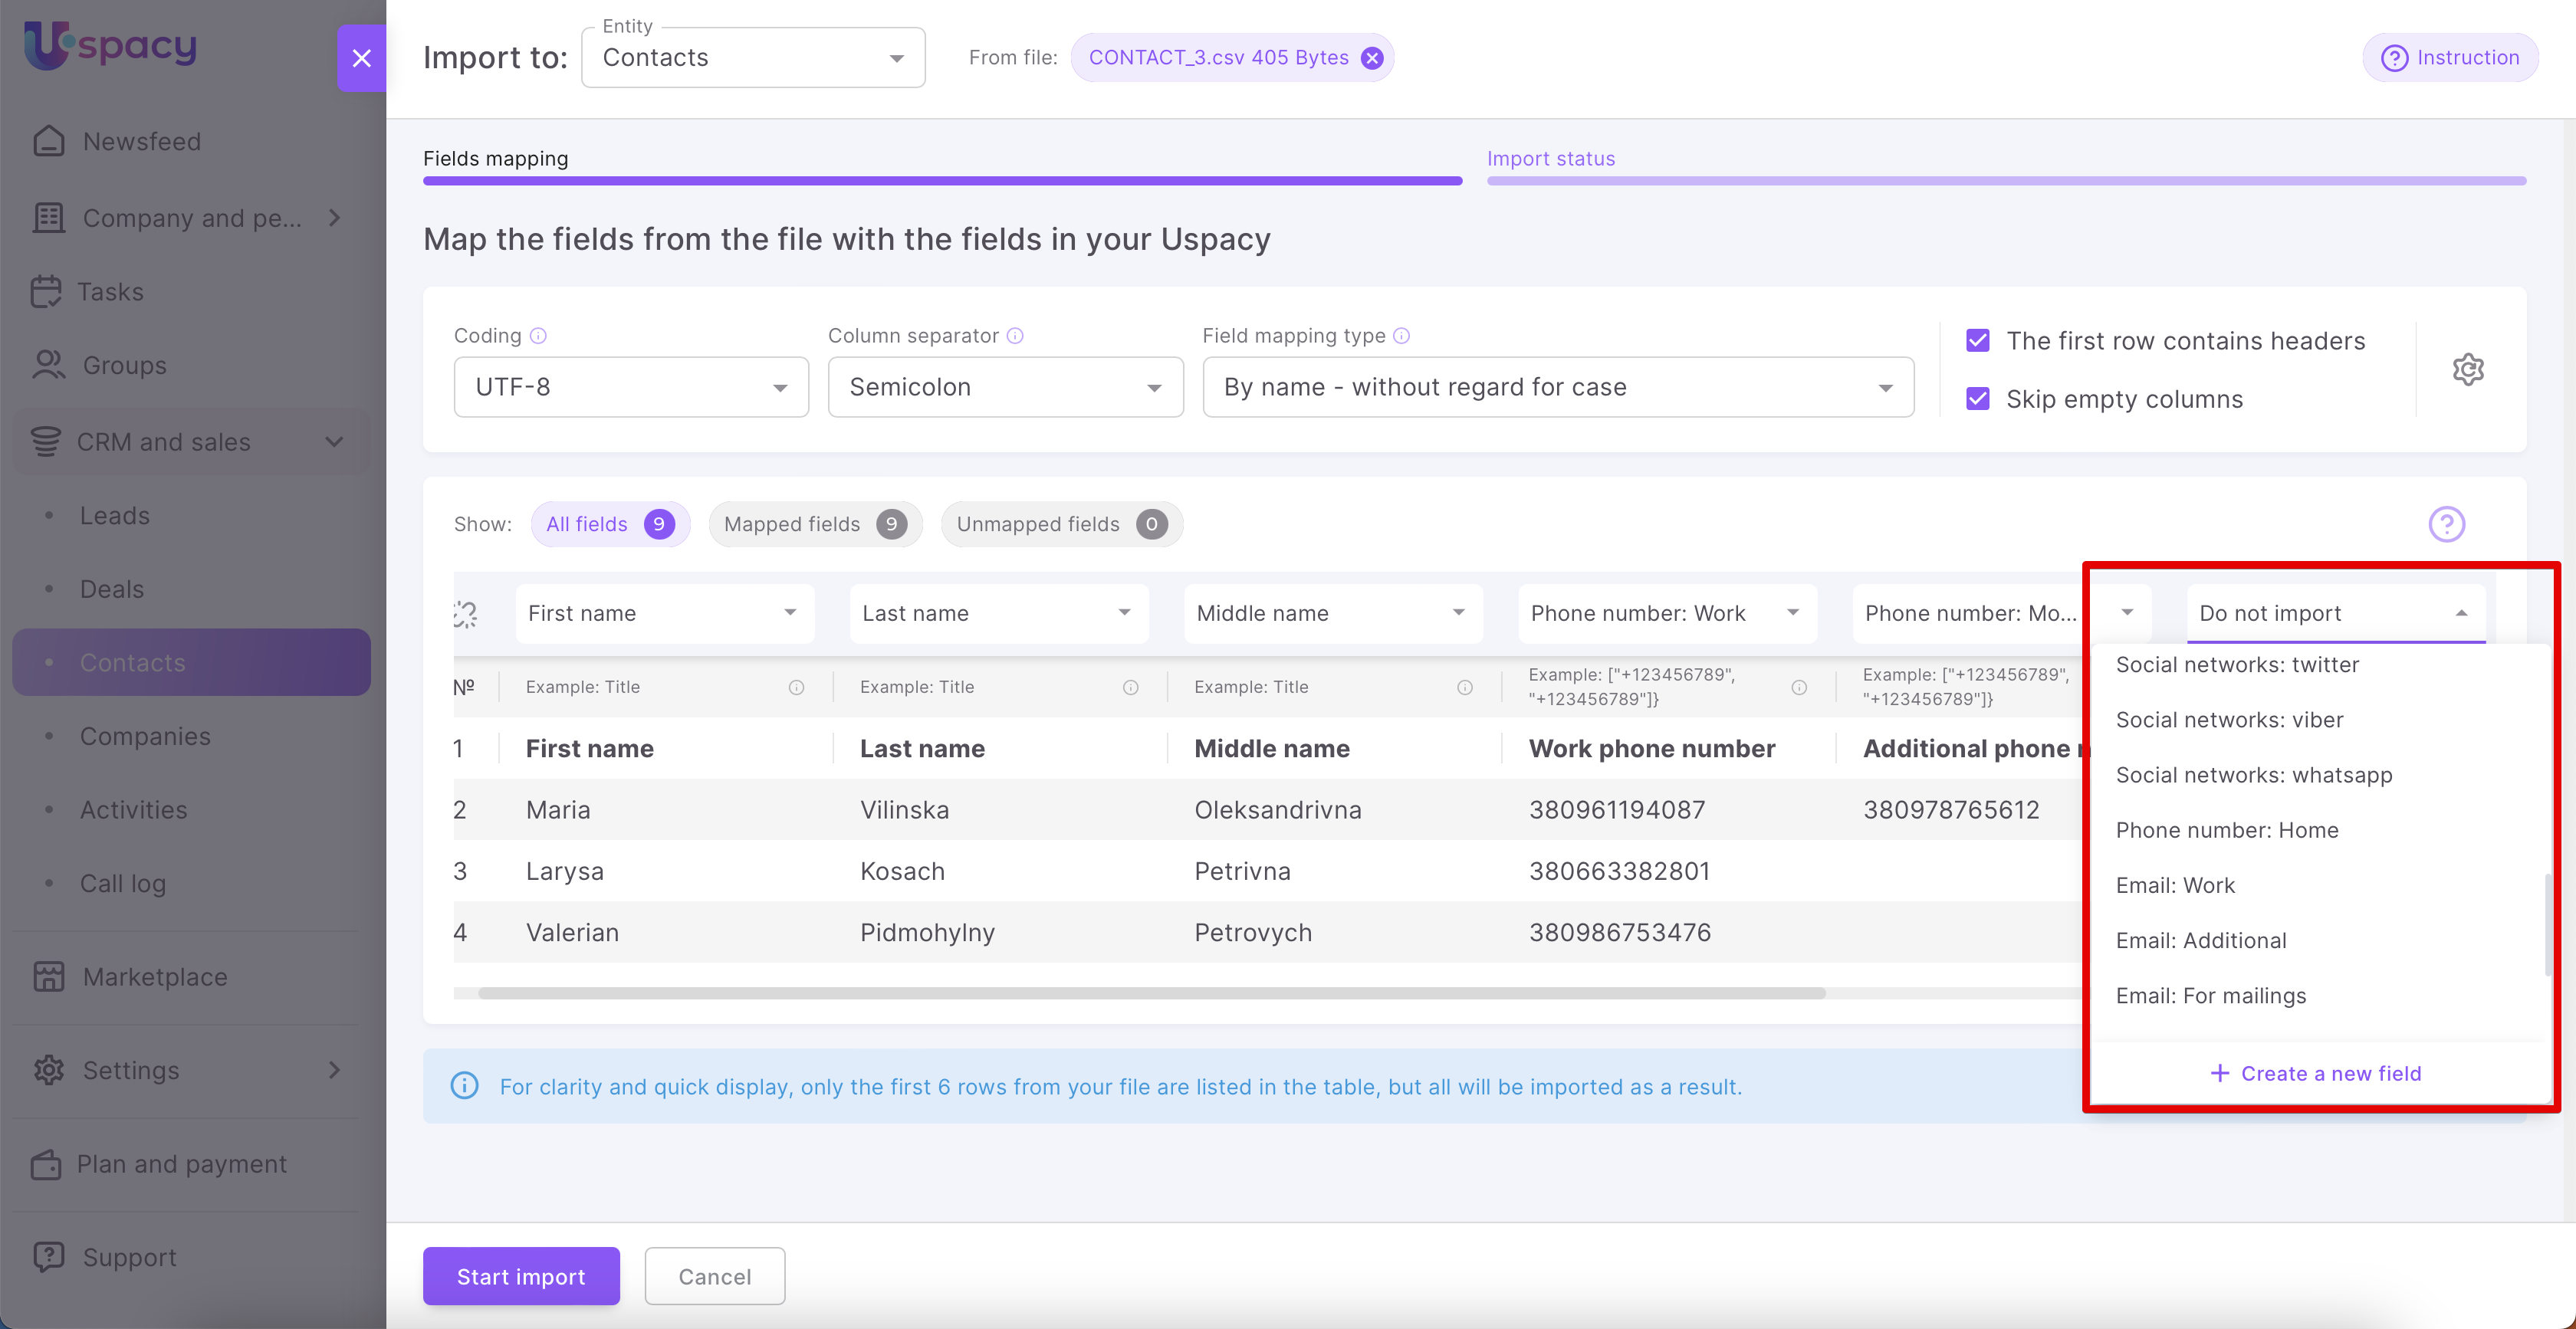Click the unlink mapping icon left of First name

click(465, 613)
